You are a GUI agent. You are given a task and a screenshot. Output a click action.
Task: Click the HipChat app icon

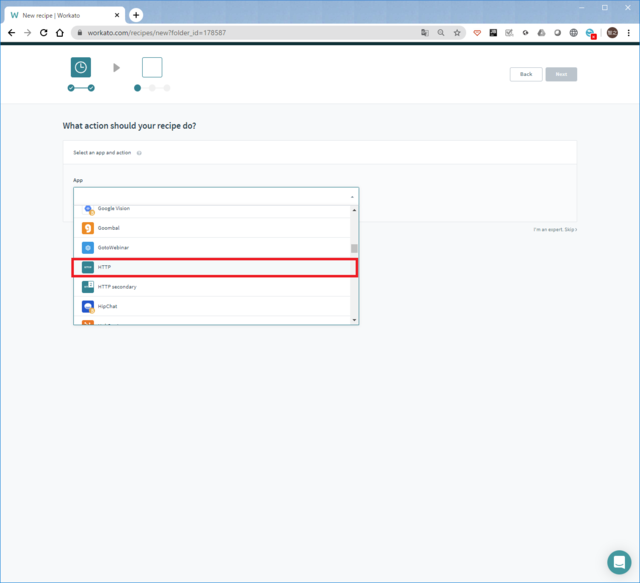coord(88,307)
